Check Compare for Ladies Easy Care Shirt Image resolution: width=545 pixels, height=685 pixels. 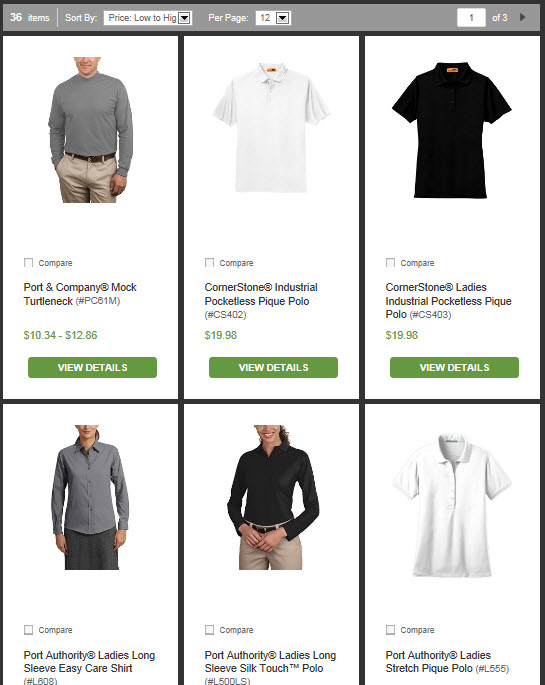pyautogui.click(x=28, y=630)
